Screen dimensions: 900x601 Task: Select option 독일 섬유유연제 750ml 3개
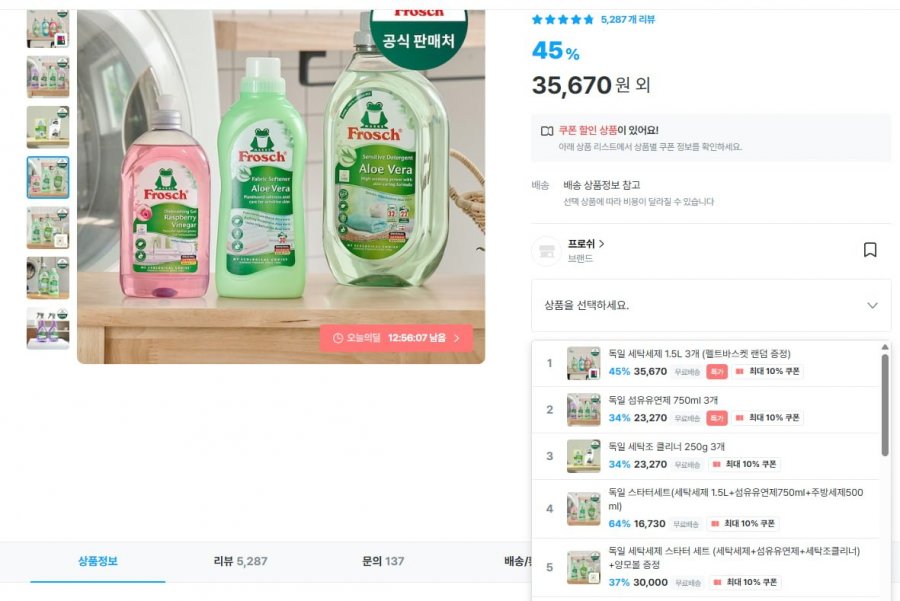(x=667, y=401)
